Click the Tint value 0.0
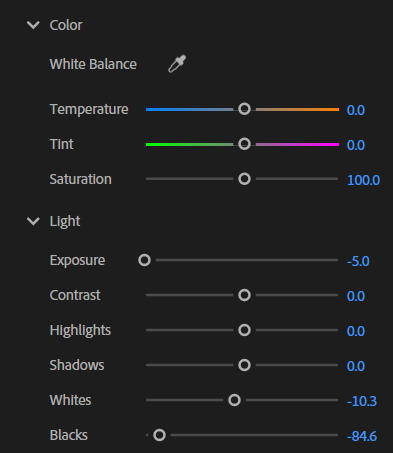Viewport: 393px width, 453px height. point(356,145)
